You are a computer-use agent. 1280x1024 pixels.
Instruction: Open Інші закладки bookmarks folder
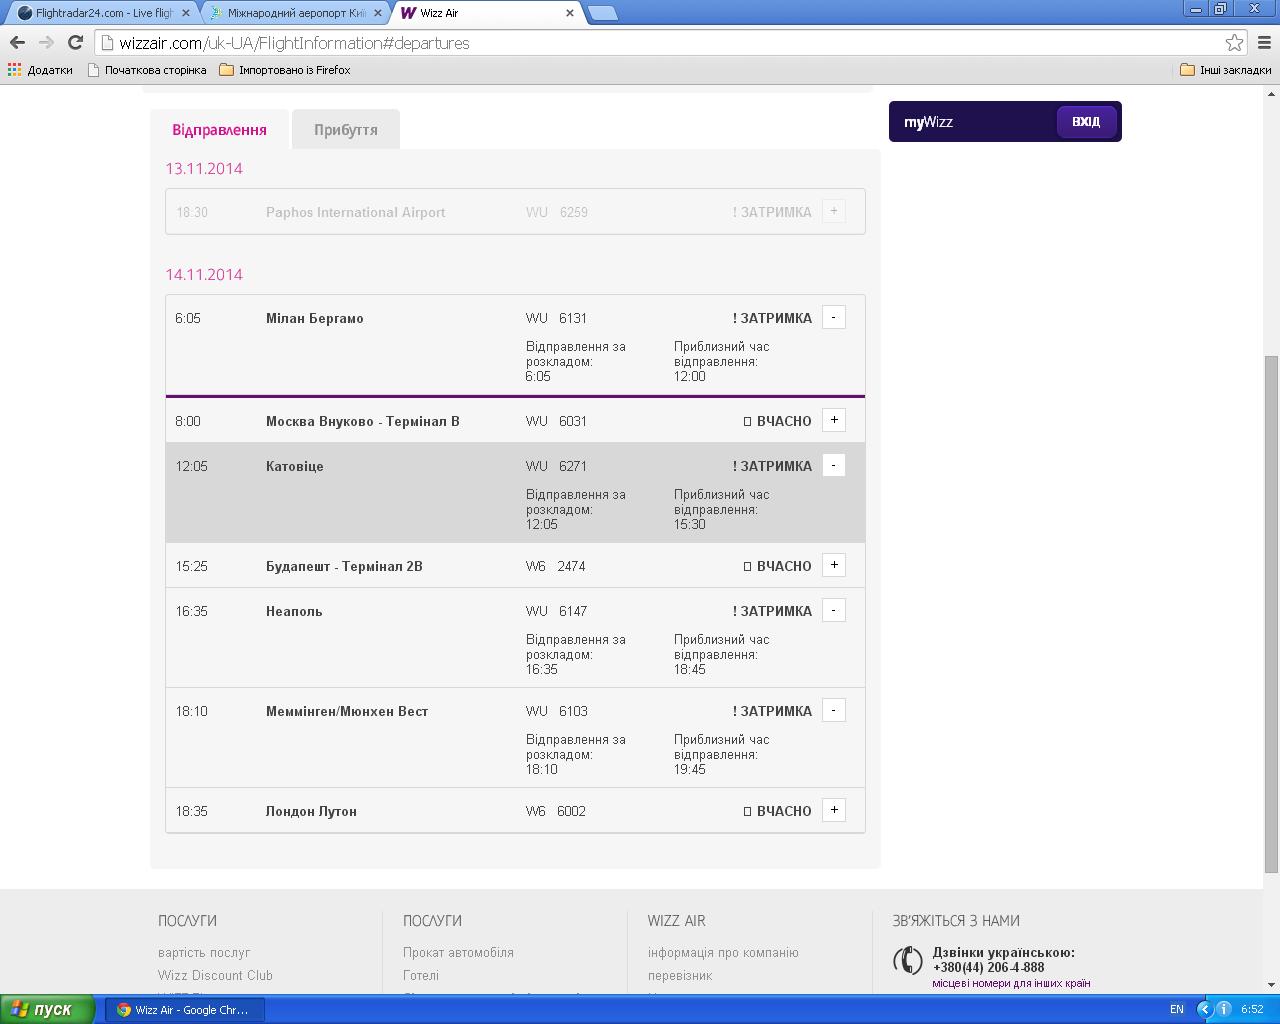click(1225, 70)
